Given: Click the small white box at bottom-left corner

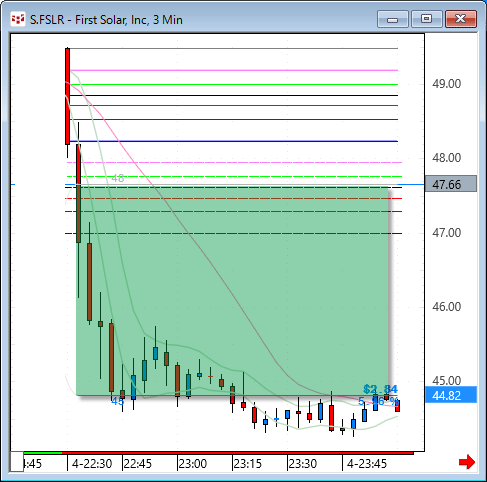Looking at the screenshot, I should coord(17,462).
